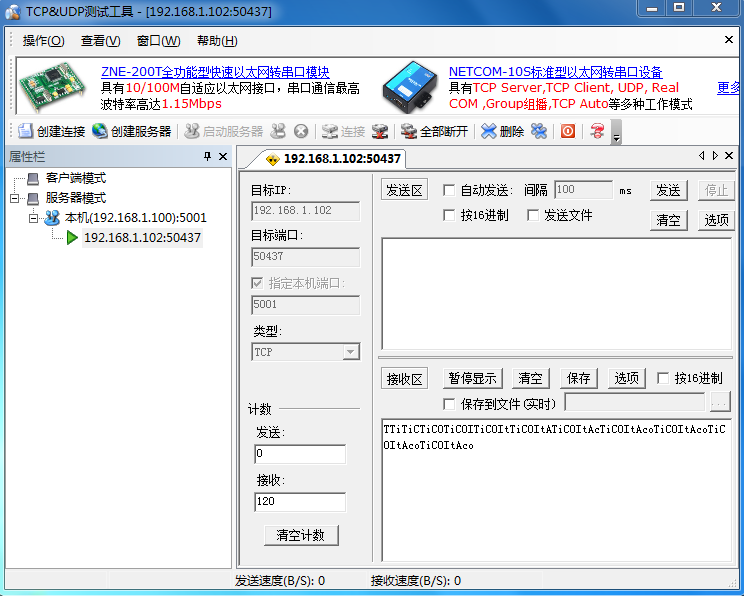Click the 间隔 interval field showing 100
Screen dimensions: 744x596
tap(583, 190)
